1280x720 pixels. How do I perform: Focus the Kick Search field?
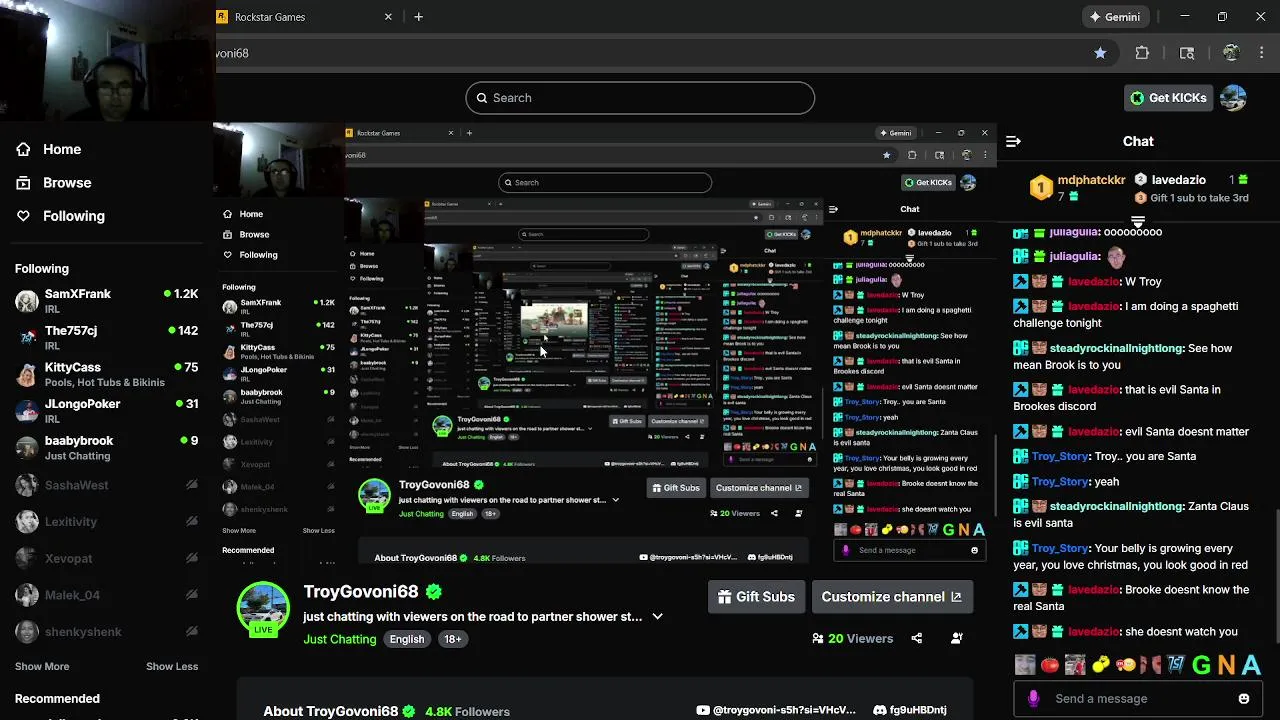click(640, 98)
